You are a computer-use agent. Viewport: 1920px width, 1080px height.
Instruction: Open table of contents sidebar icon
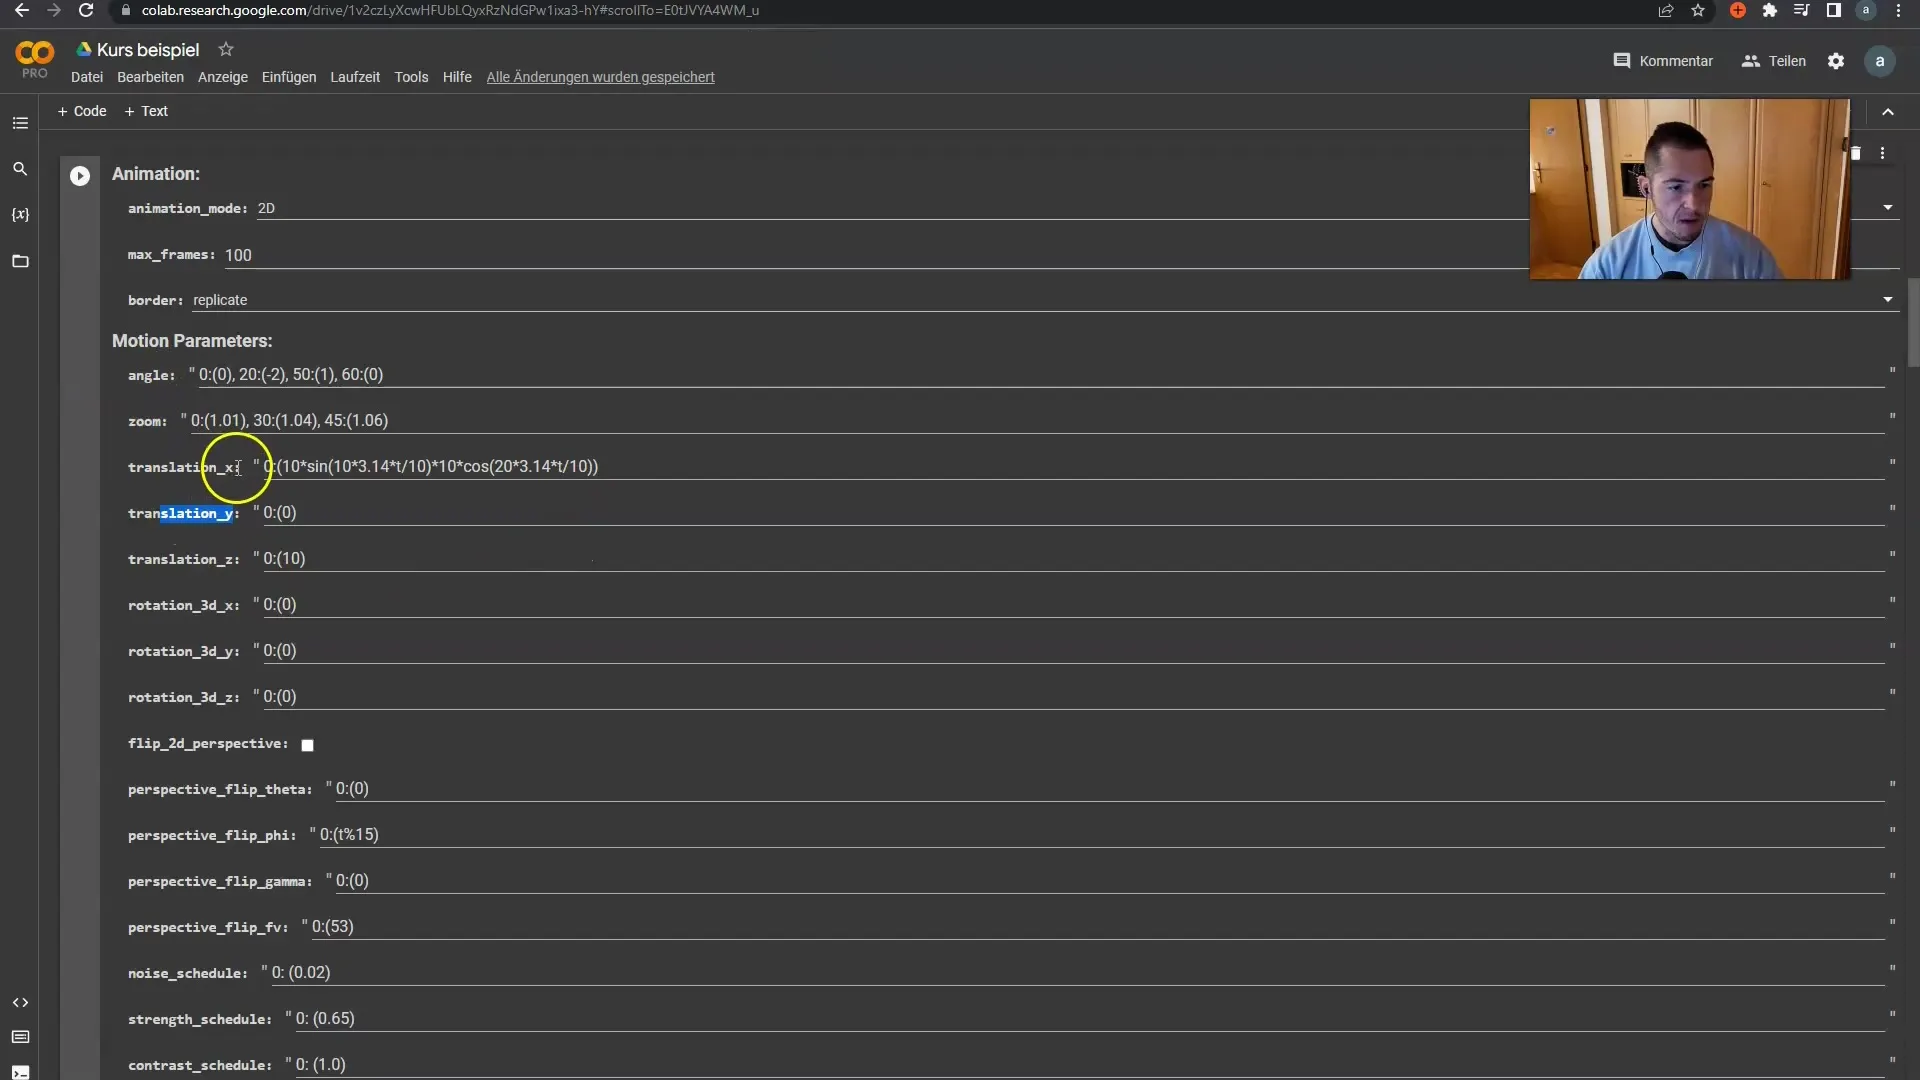tap(20, 123)
